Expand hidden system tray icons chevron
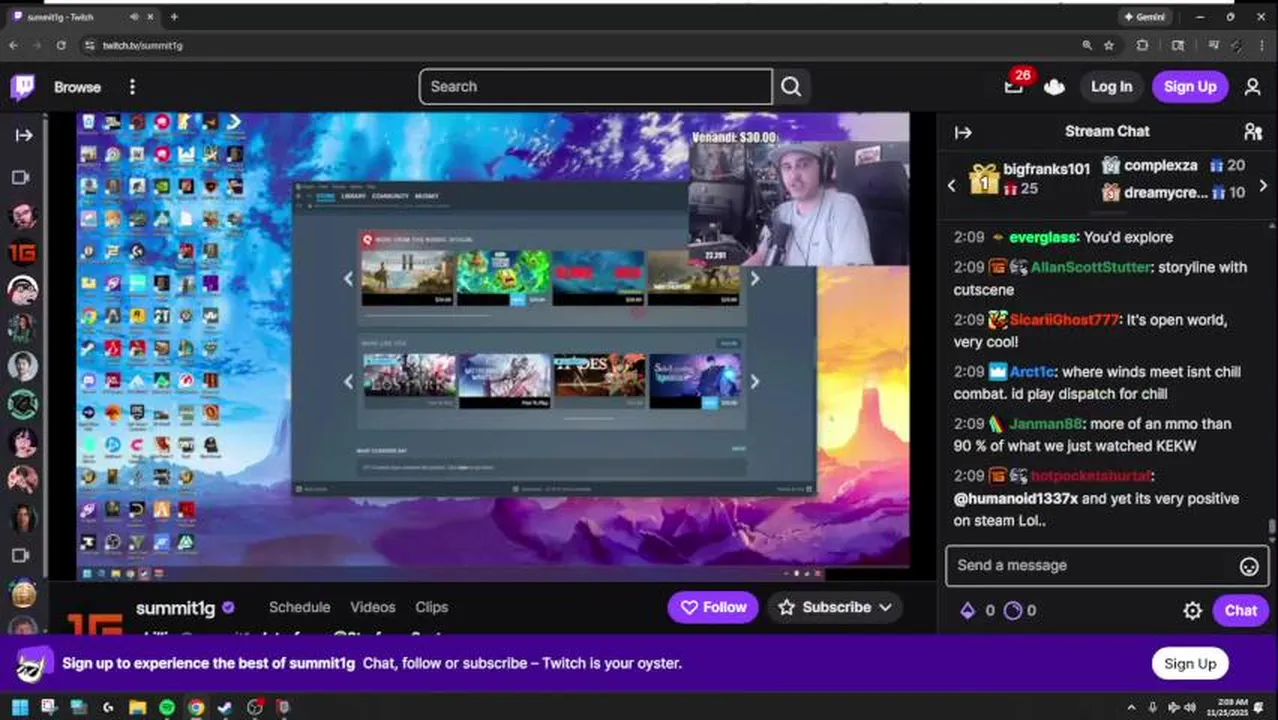Image resolution: width=1278 pixels, height=720 pixels. point(1132,707)
